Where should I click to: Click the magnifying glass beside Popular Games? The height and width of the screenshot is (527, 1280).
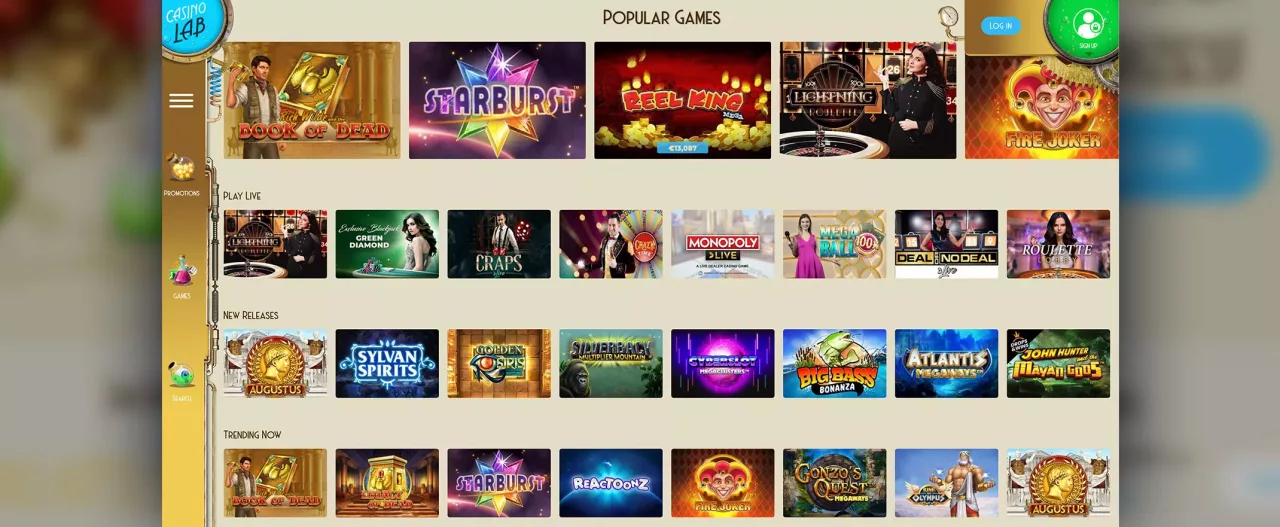click(948, 18)
